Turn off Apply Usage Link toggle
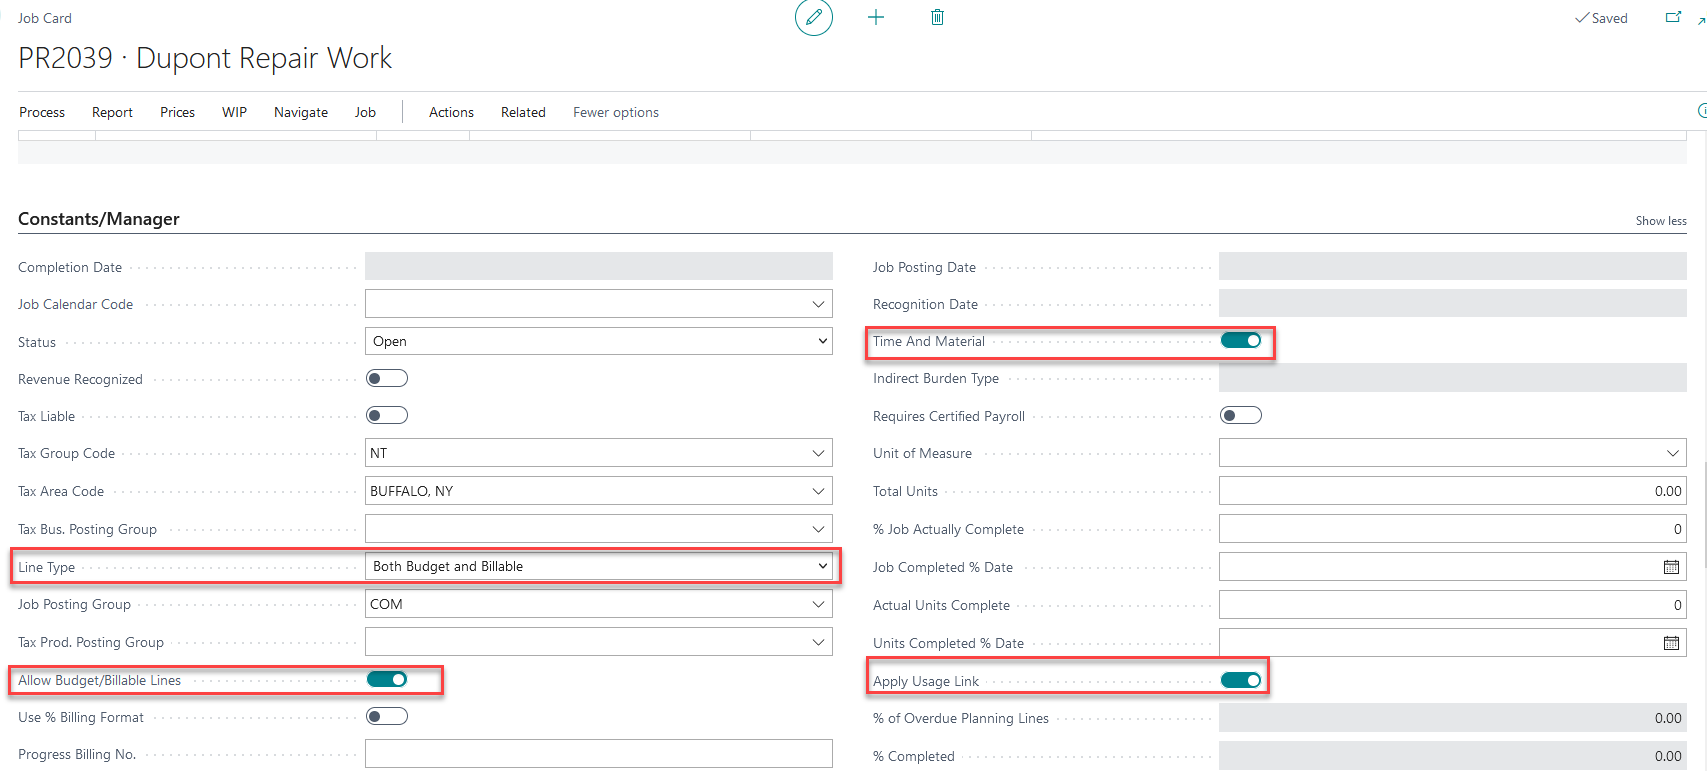Screen dimensions: 1707x771 pos(1240,681)
